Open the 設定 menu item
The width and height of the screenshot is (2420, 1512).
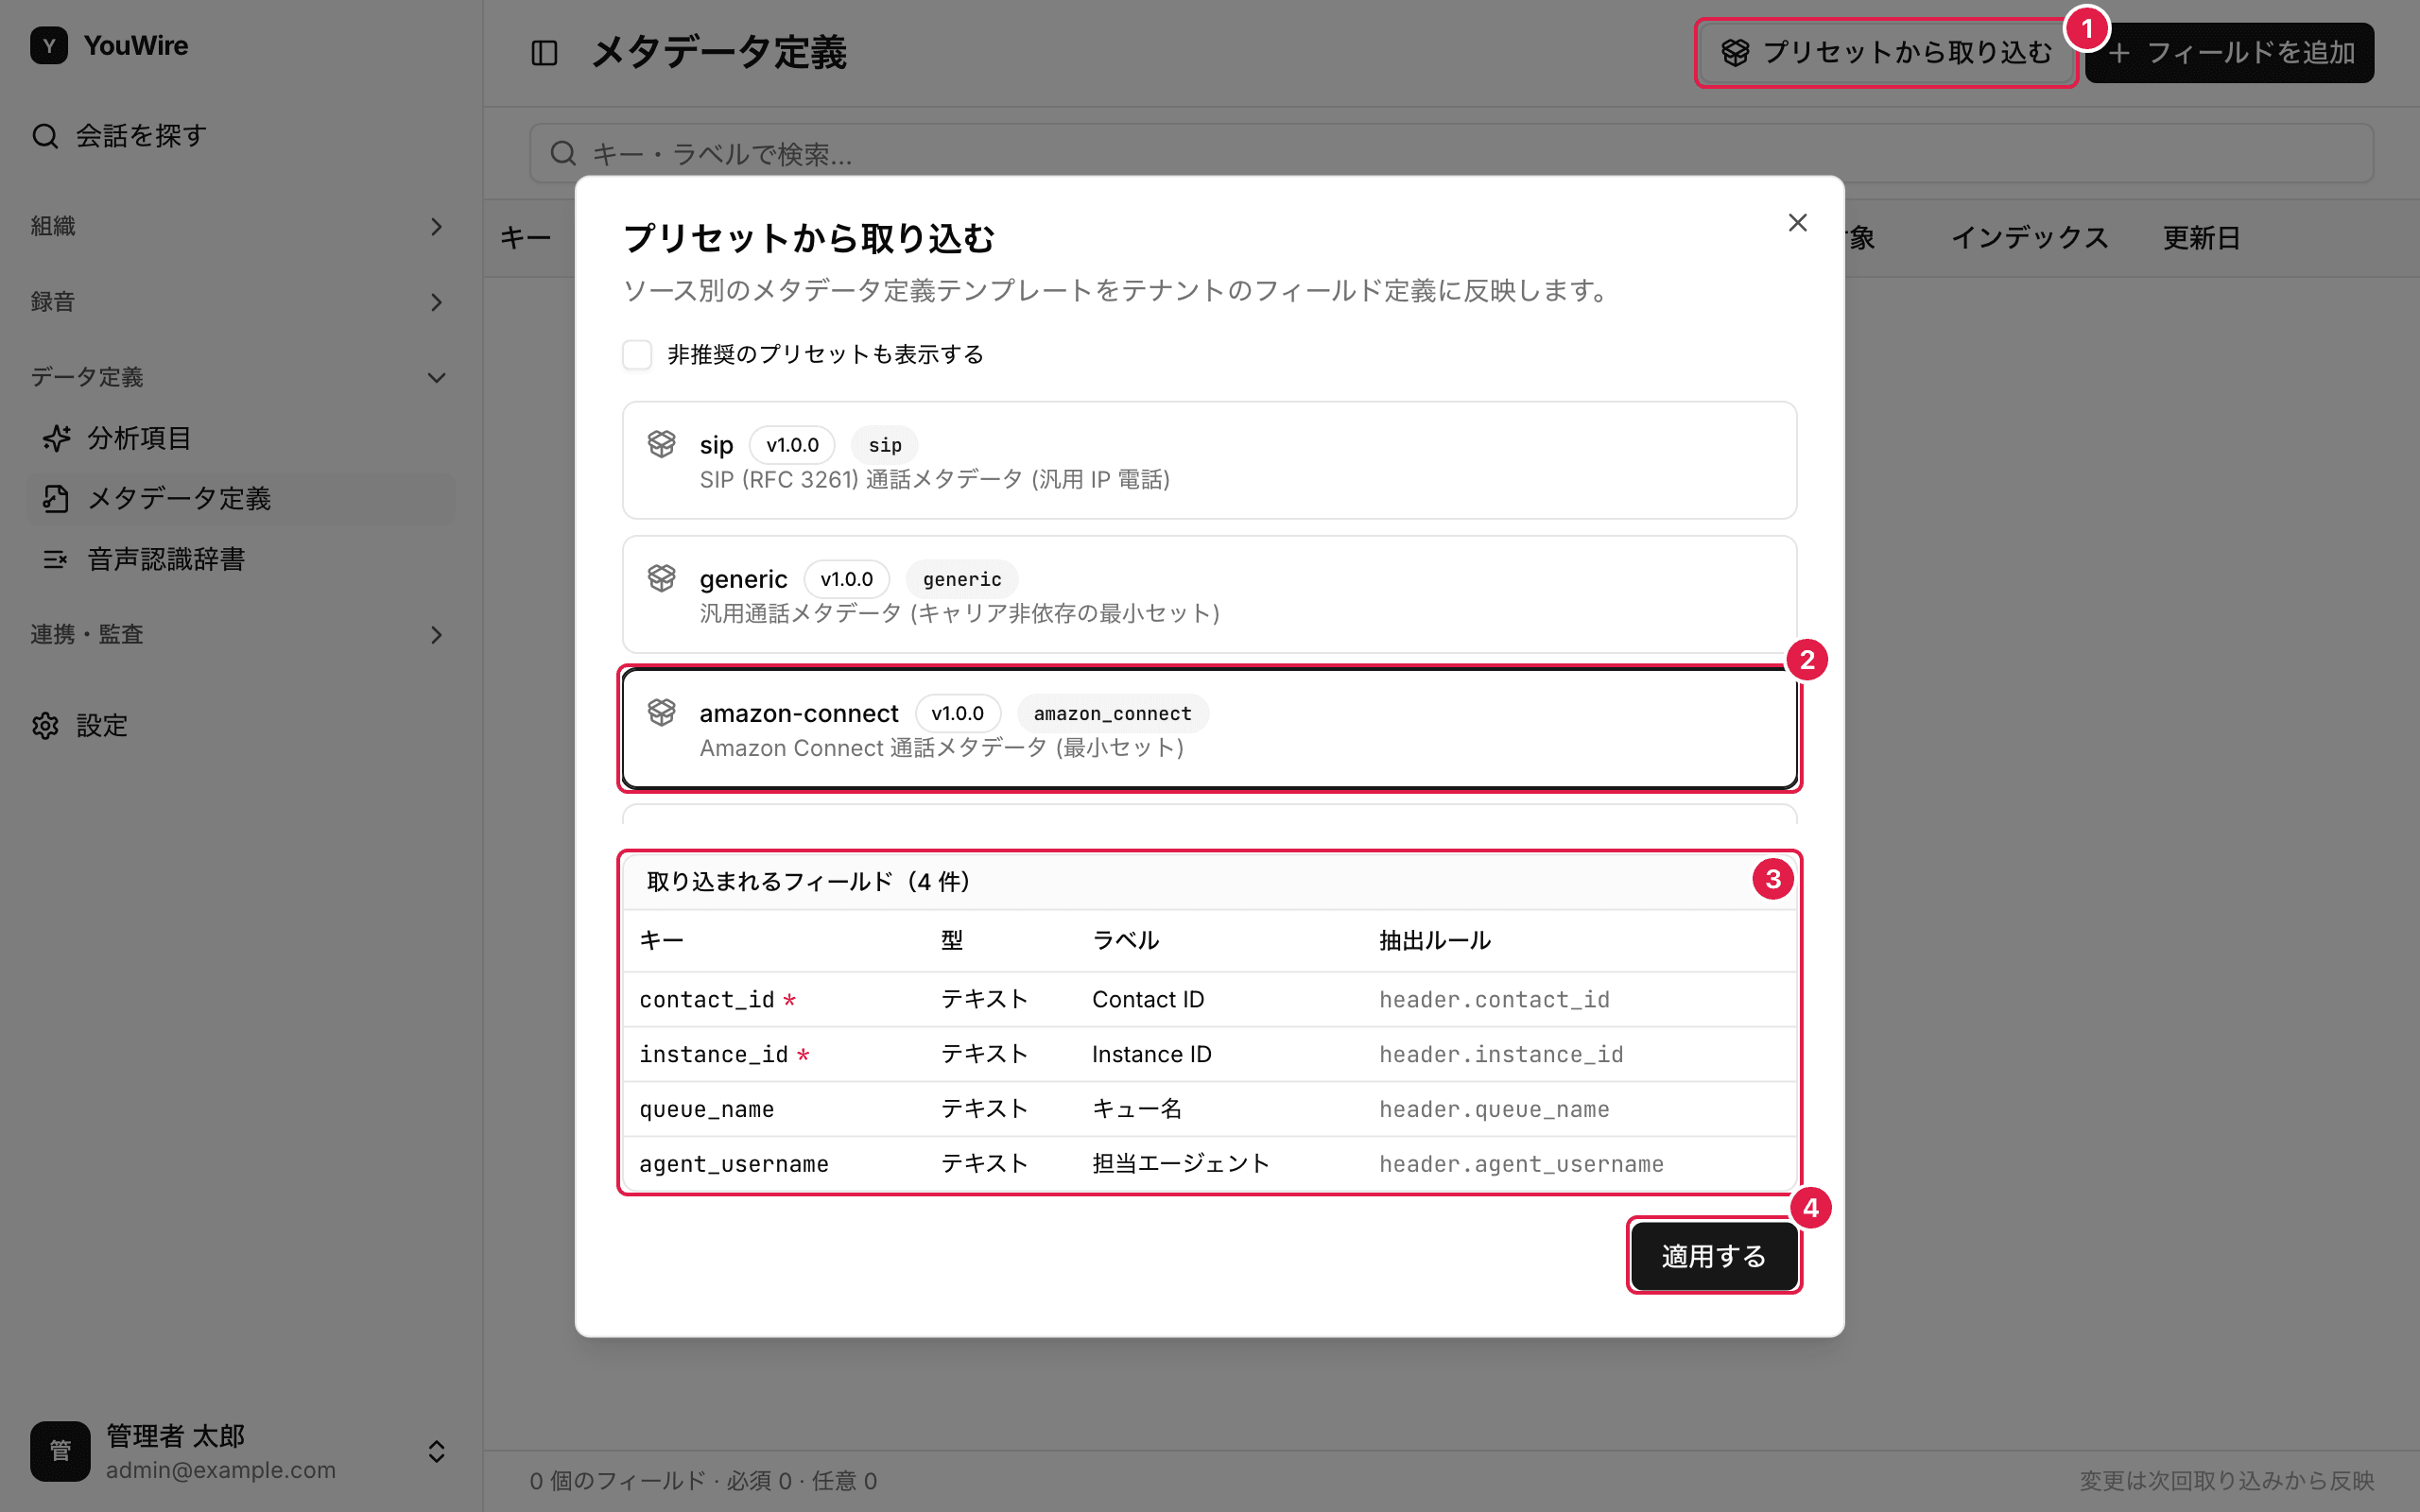(x=240, y=726)
